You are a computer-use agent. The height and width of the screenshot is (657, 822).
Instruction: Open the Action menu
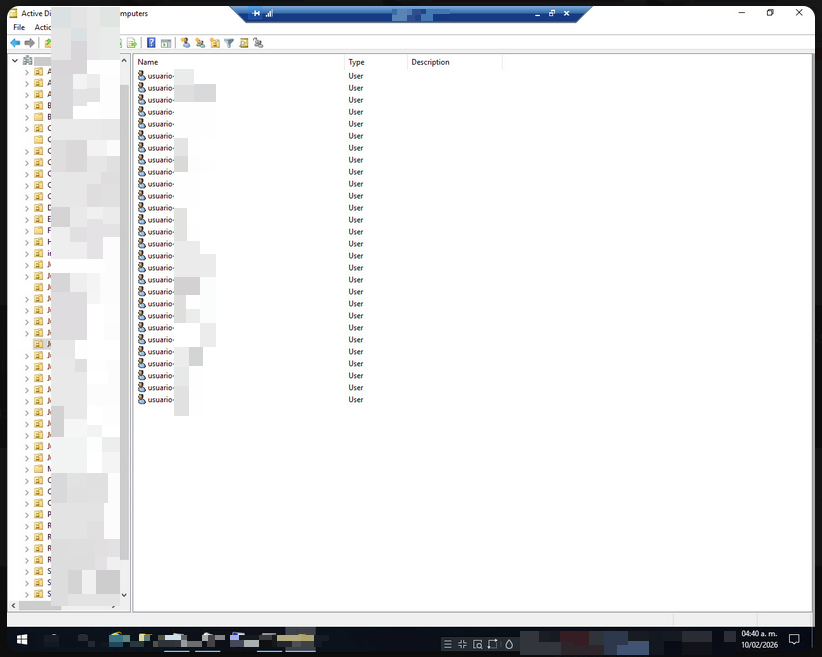[42, 27]
